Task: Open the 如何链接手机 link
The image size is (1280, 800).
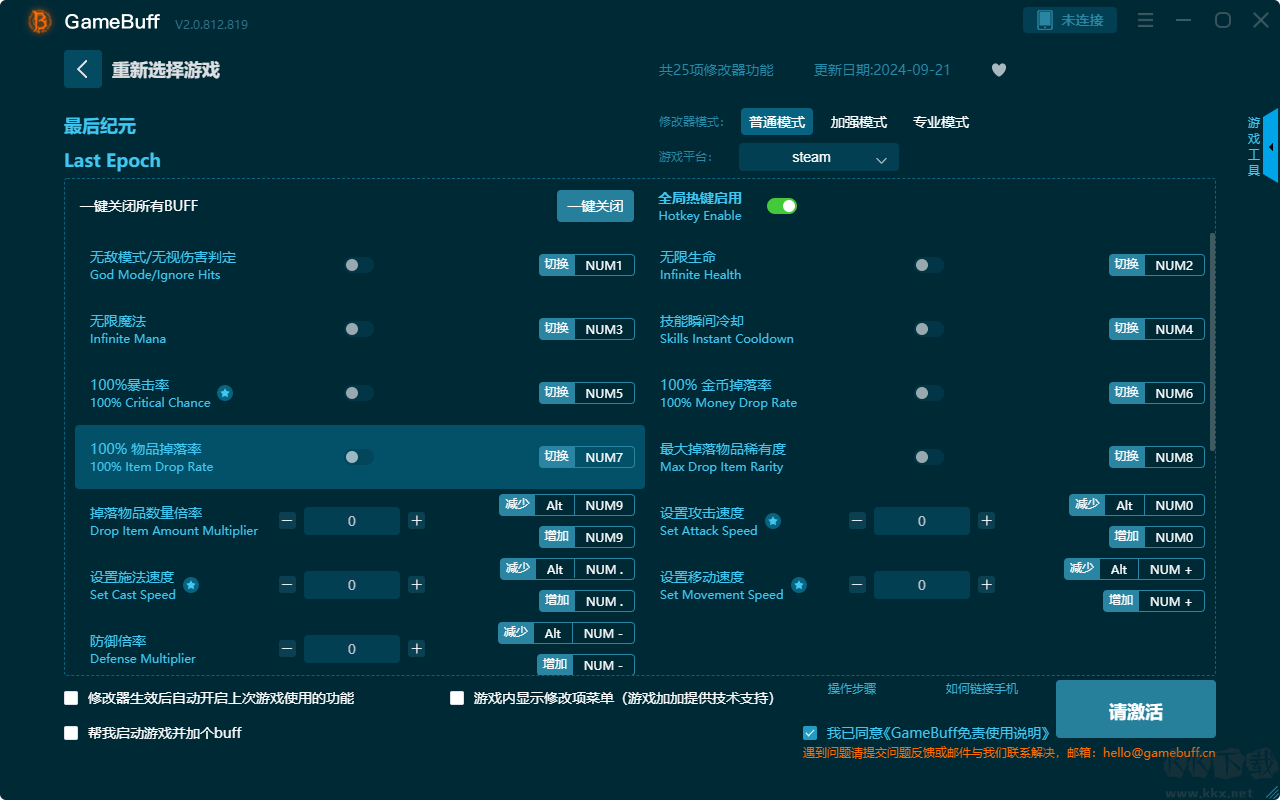Action: pyautogui.click(x=982, y=689)
